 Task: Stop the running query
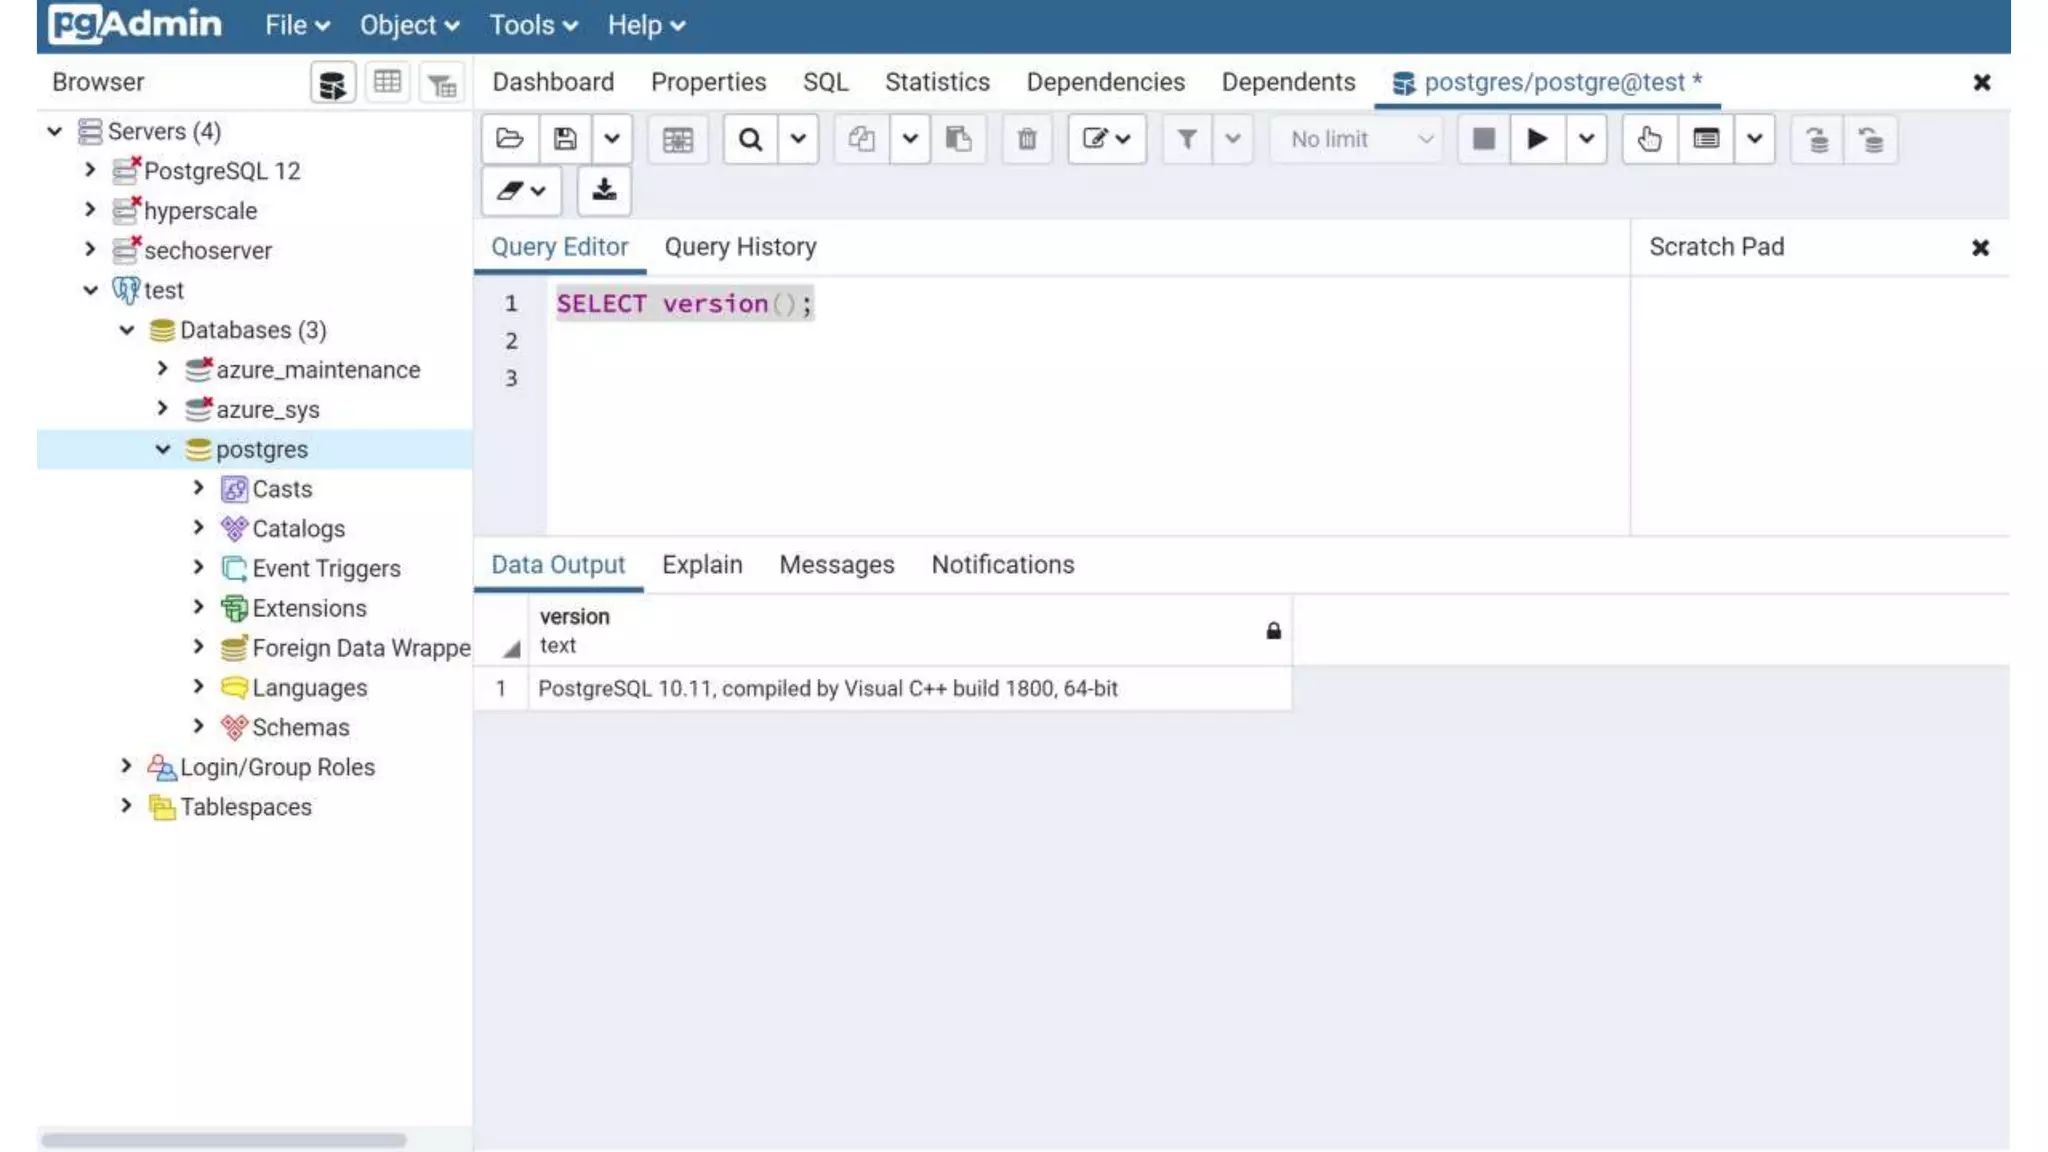(x=1484, y=139)
